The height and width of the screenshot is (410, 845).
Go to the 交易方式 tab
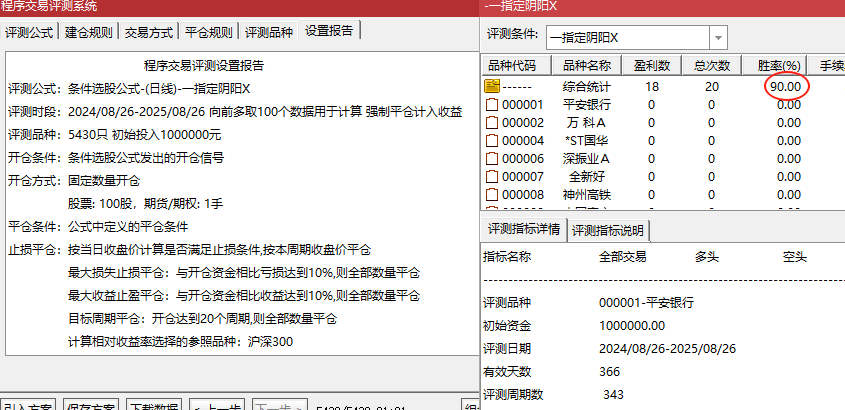pyautogui.click(x=149, y=32)
